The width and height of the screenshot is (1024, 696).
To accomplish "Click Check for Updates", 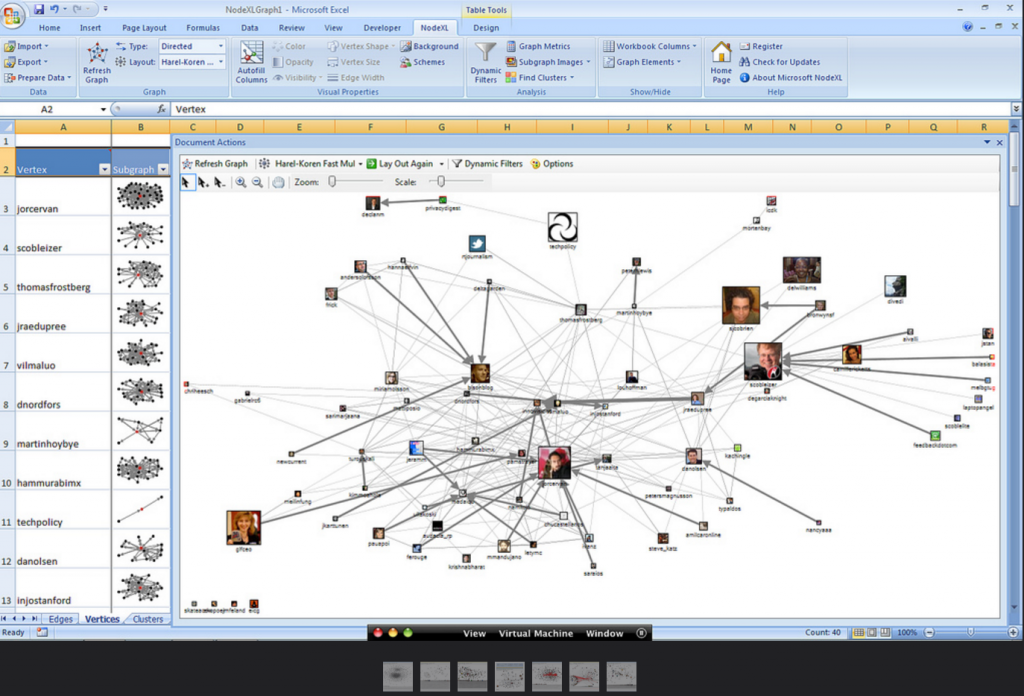I will (780, 62).
